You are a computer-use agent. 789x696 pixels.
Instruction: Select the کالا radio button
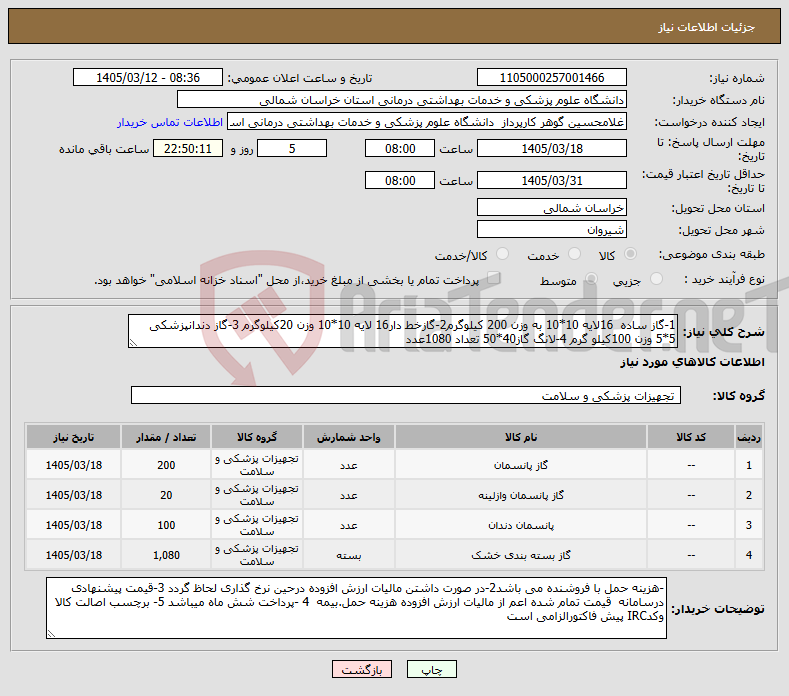coord(630,254)
